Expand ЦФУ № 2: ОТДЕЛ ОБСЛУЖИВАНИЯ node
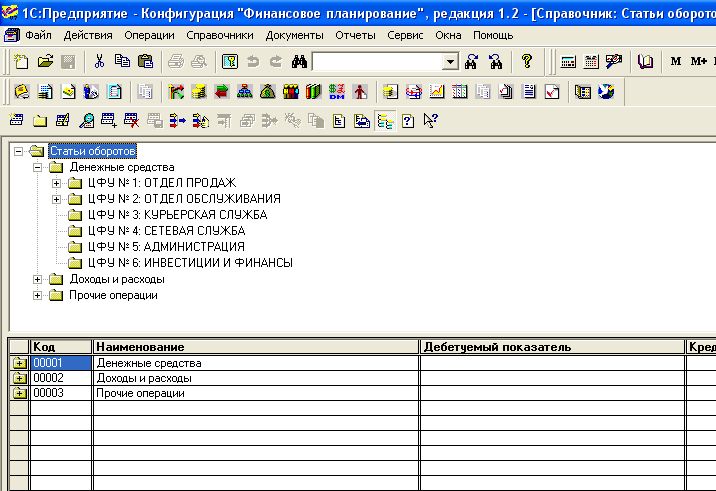The width and height of the screenshot is (716, 491). coord(56,199)
